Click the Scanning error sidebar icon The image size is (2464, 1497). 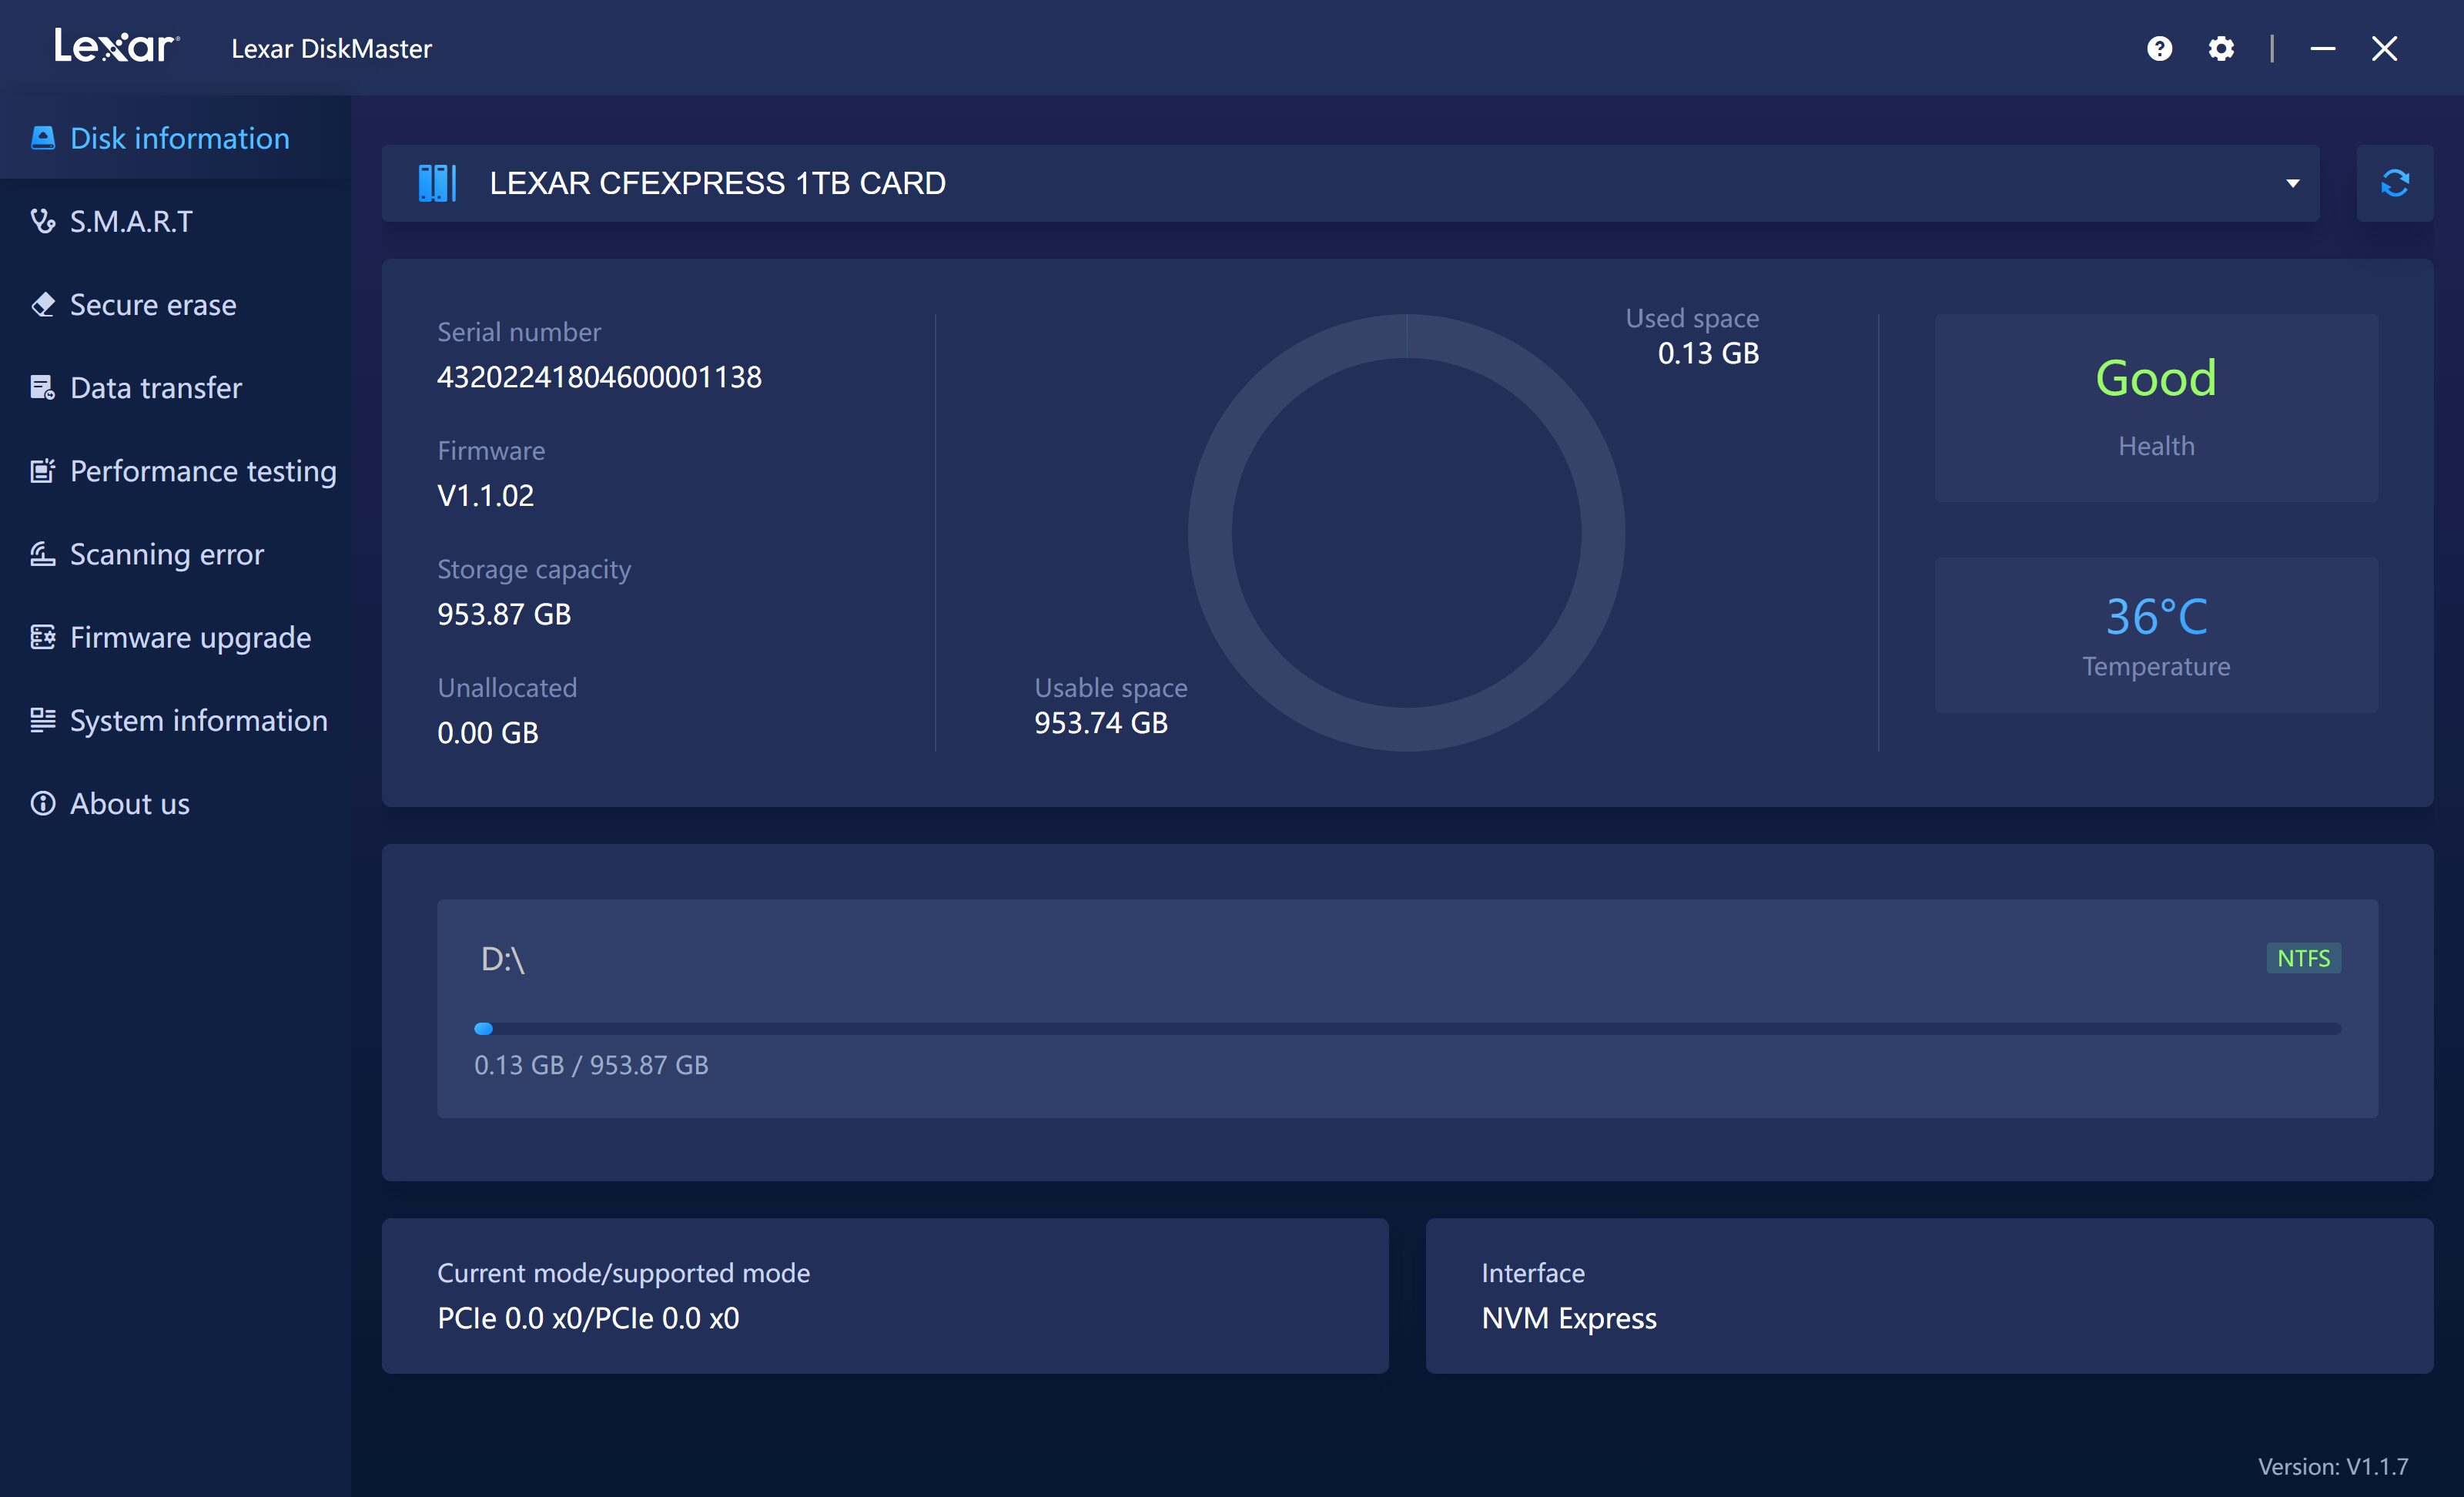click(42, 554)
